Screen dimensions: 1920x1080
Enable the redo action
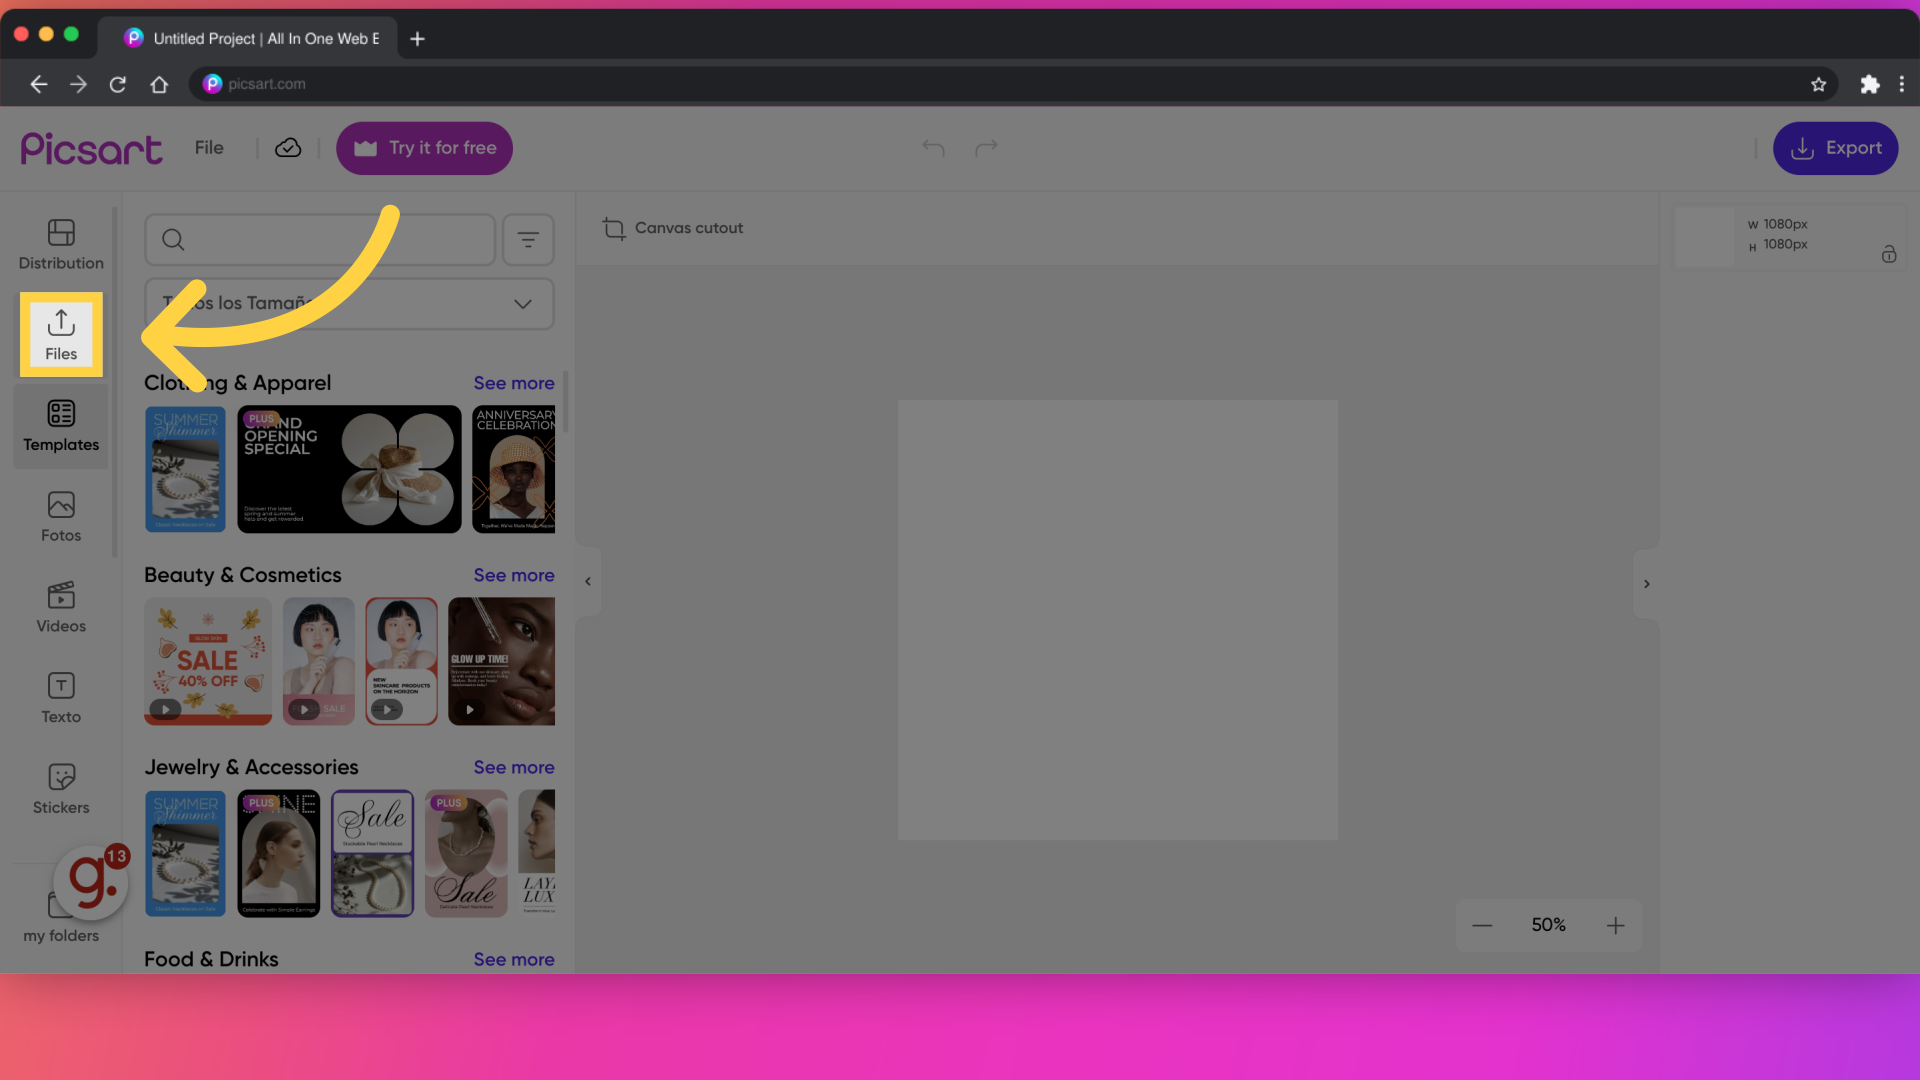985,148
